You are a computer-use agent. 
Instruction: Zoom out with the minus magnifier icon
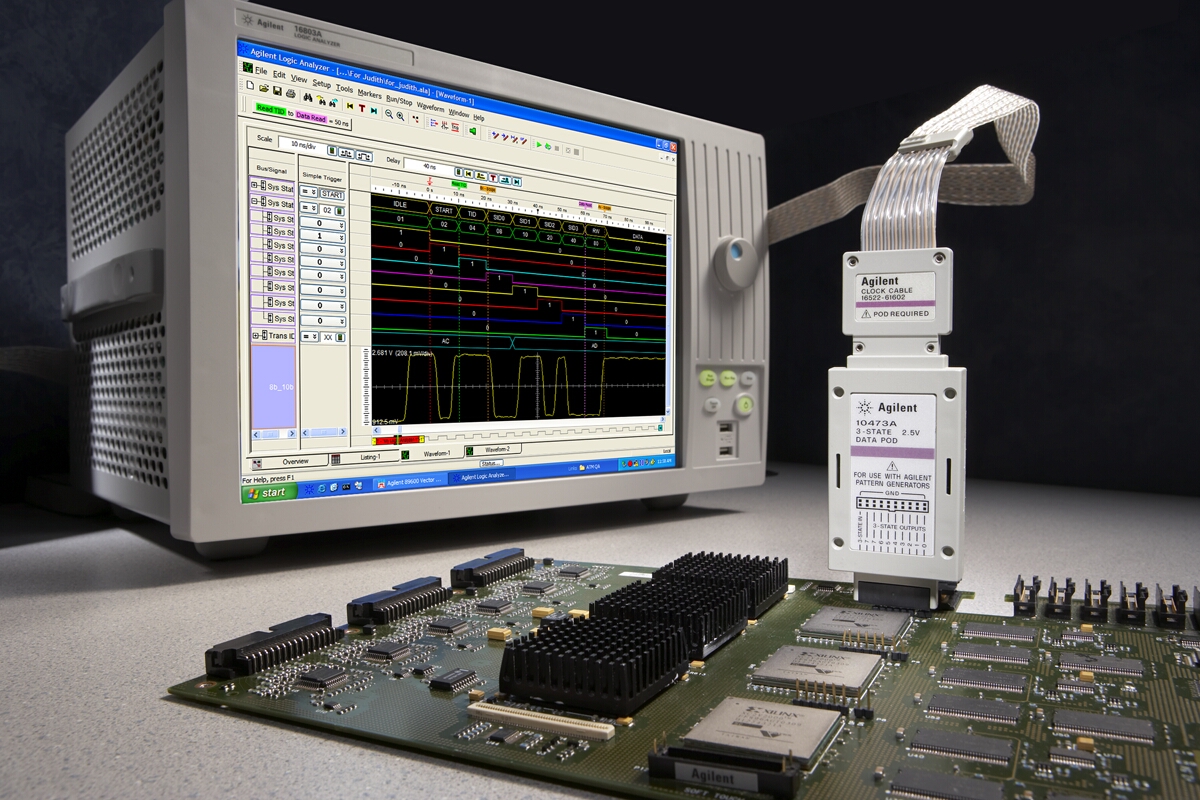[x=389, y=113]
